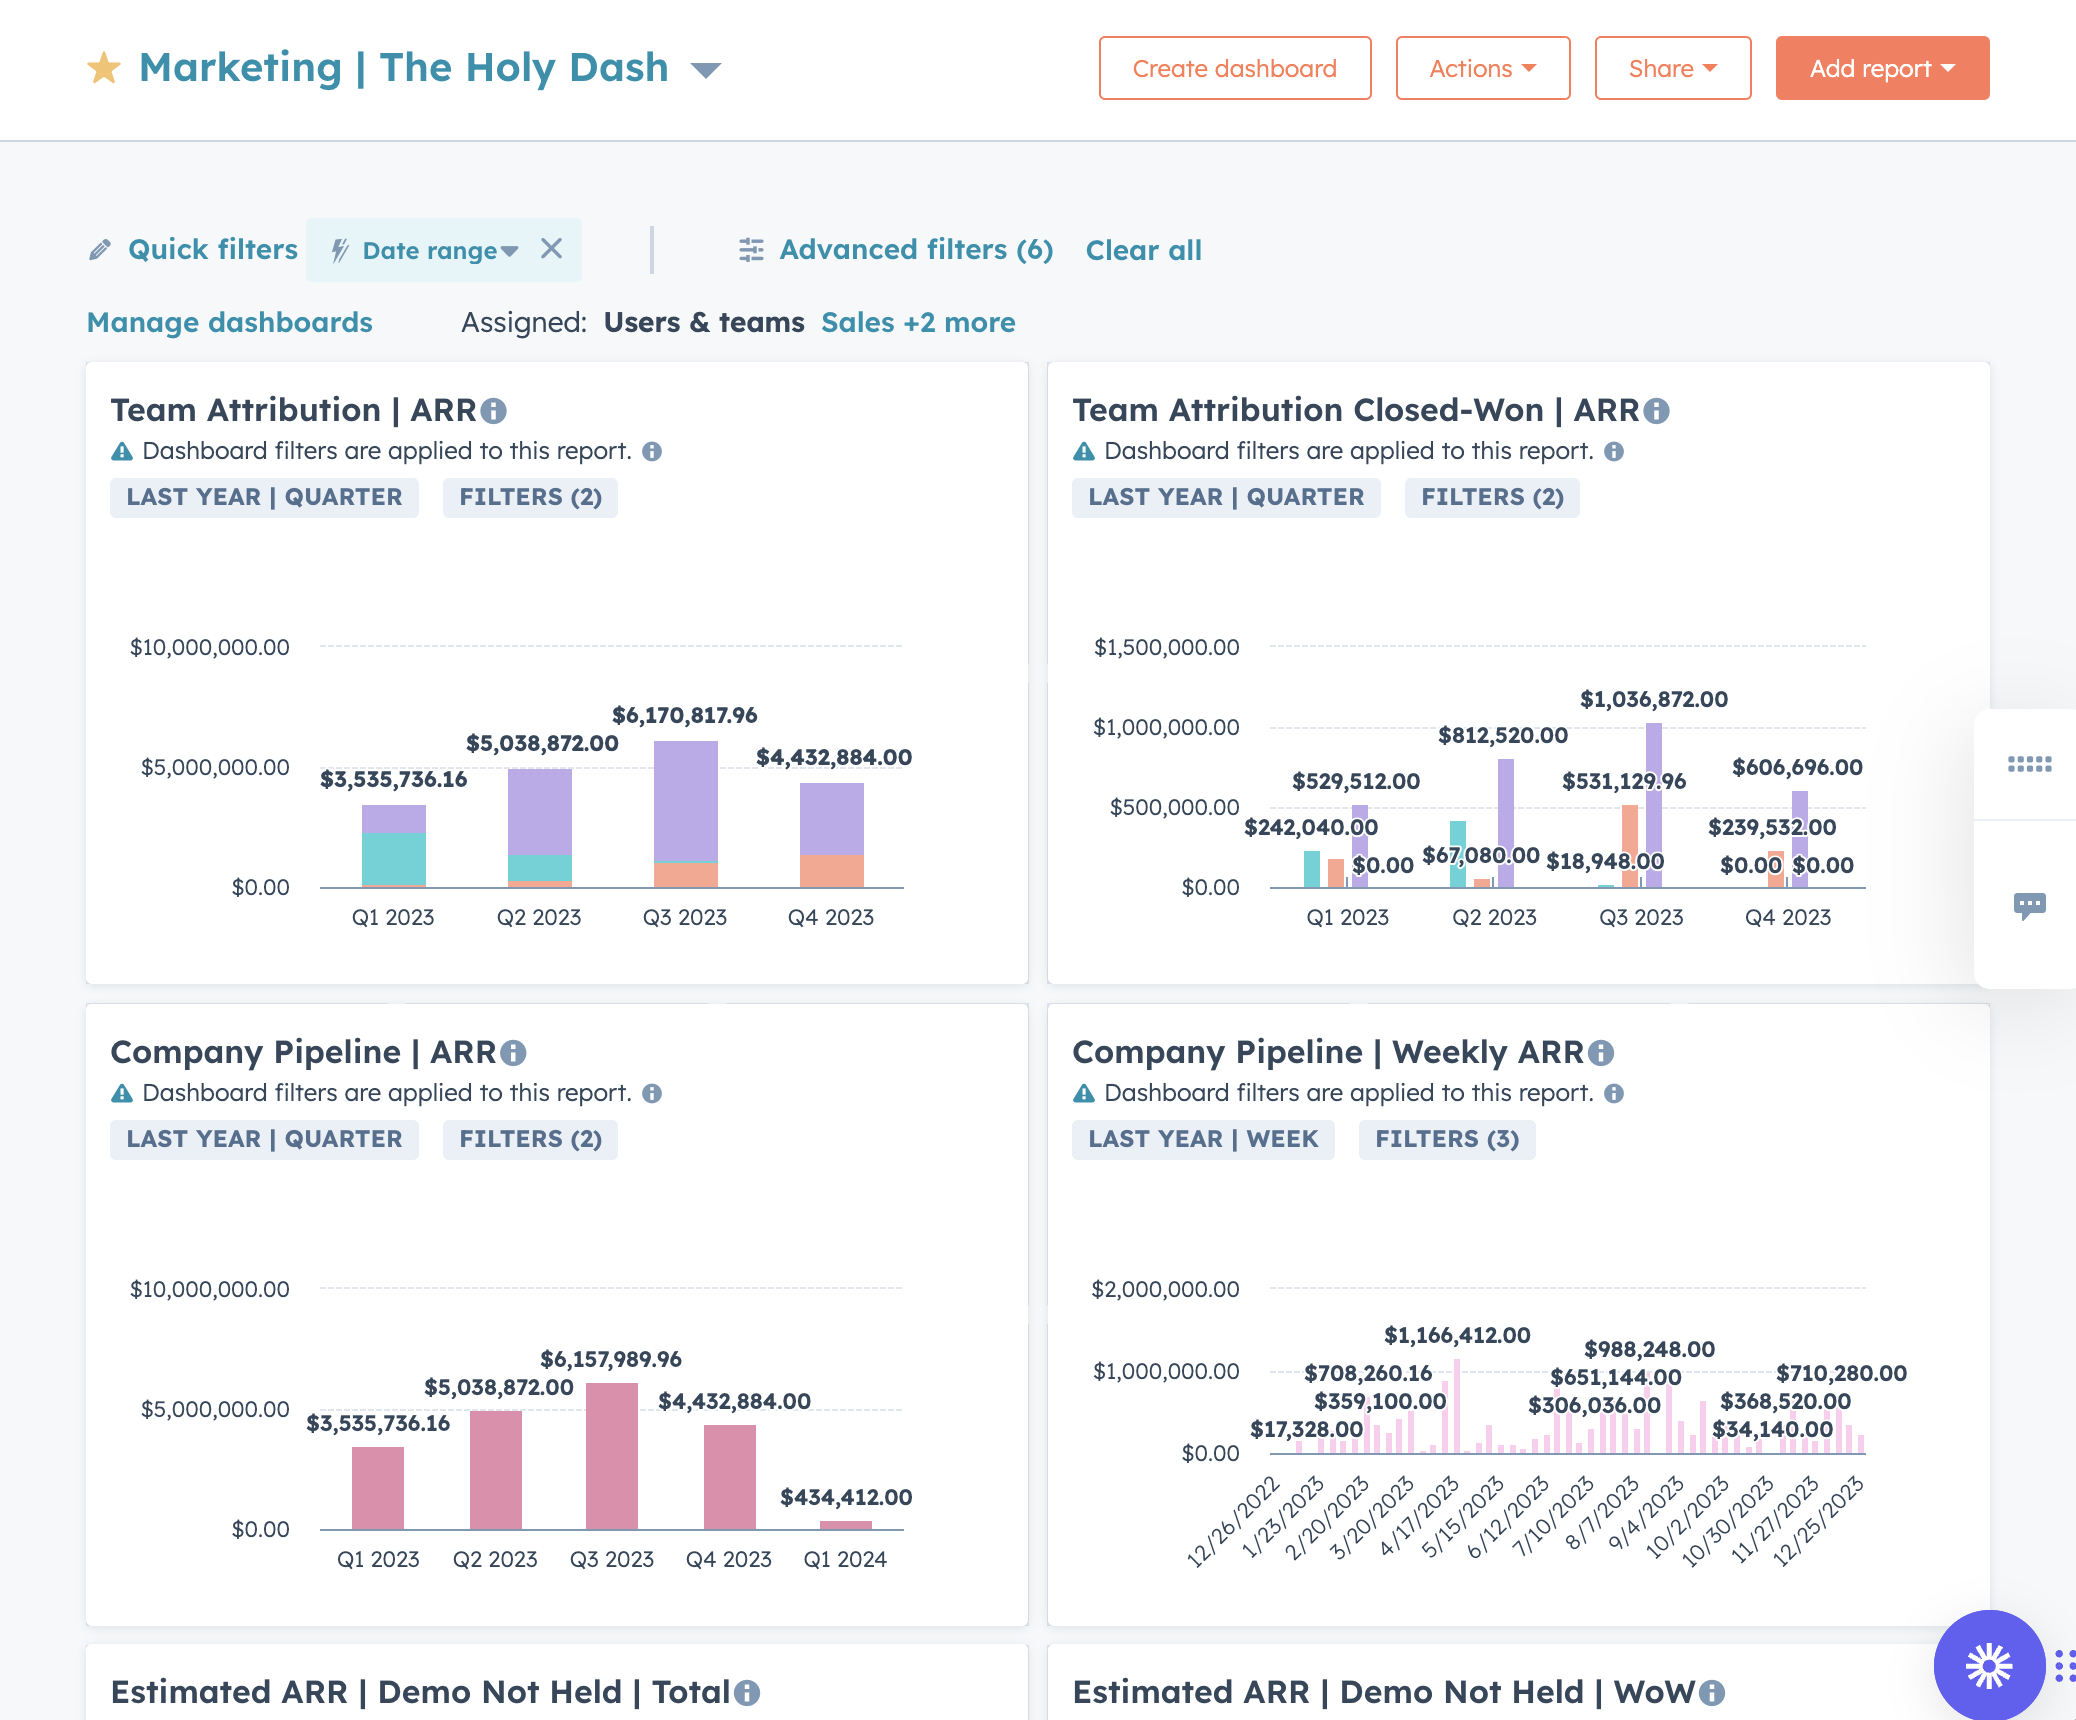This screenshot has height=1720, width=2076.
Task: Open the dashboard name dropdown caret
Action: 706,70
